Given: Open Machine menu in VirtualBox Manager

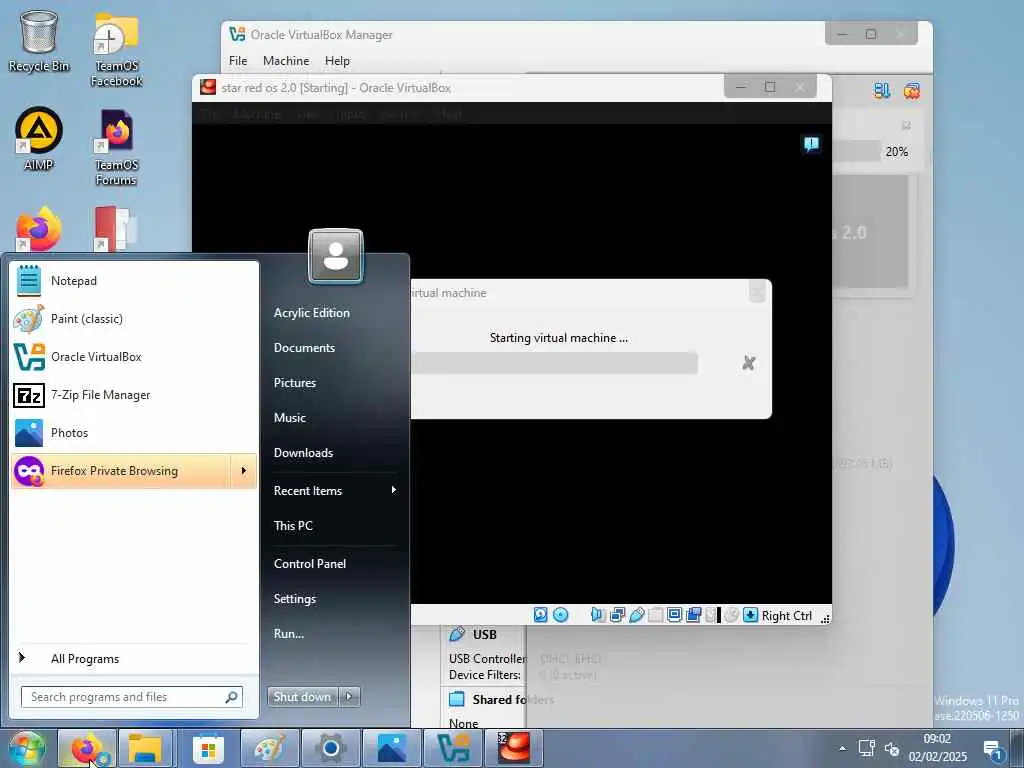Looking at the screenshot, I should coord(286,61).
